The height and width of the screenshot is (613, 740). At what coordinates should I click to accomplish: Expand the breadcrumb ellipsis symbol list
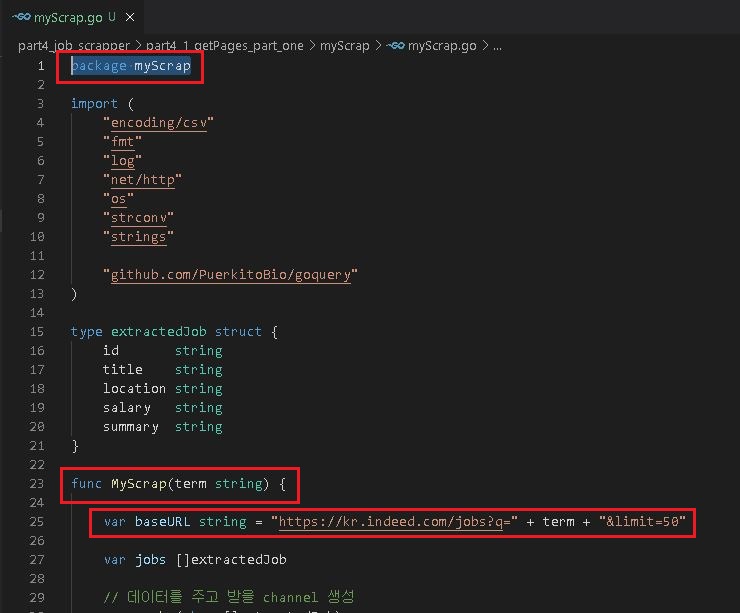497,46
